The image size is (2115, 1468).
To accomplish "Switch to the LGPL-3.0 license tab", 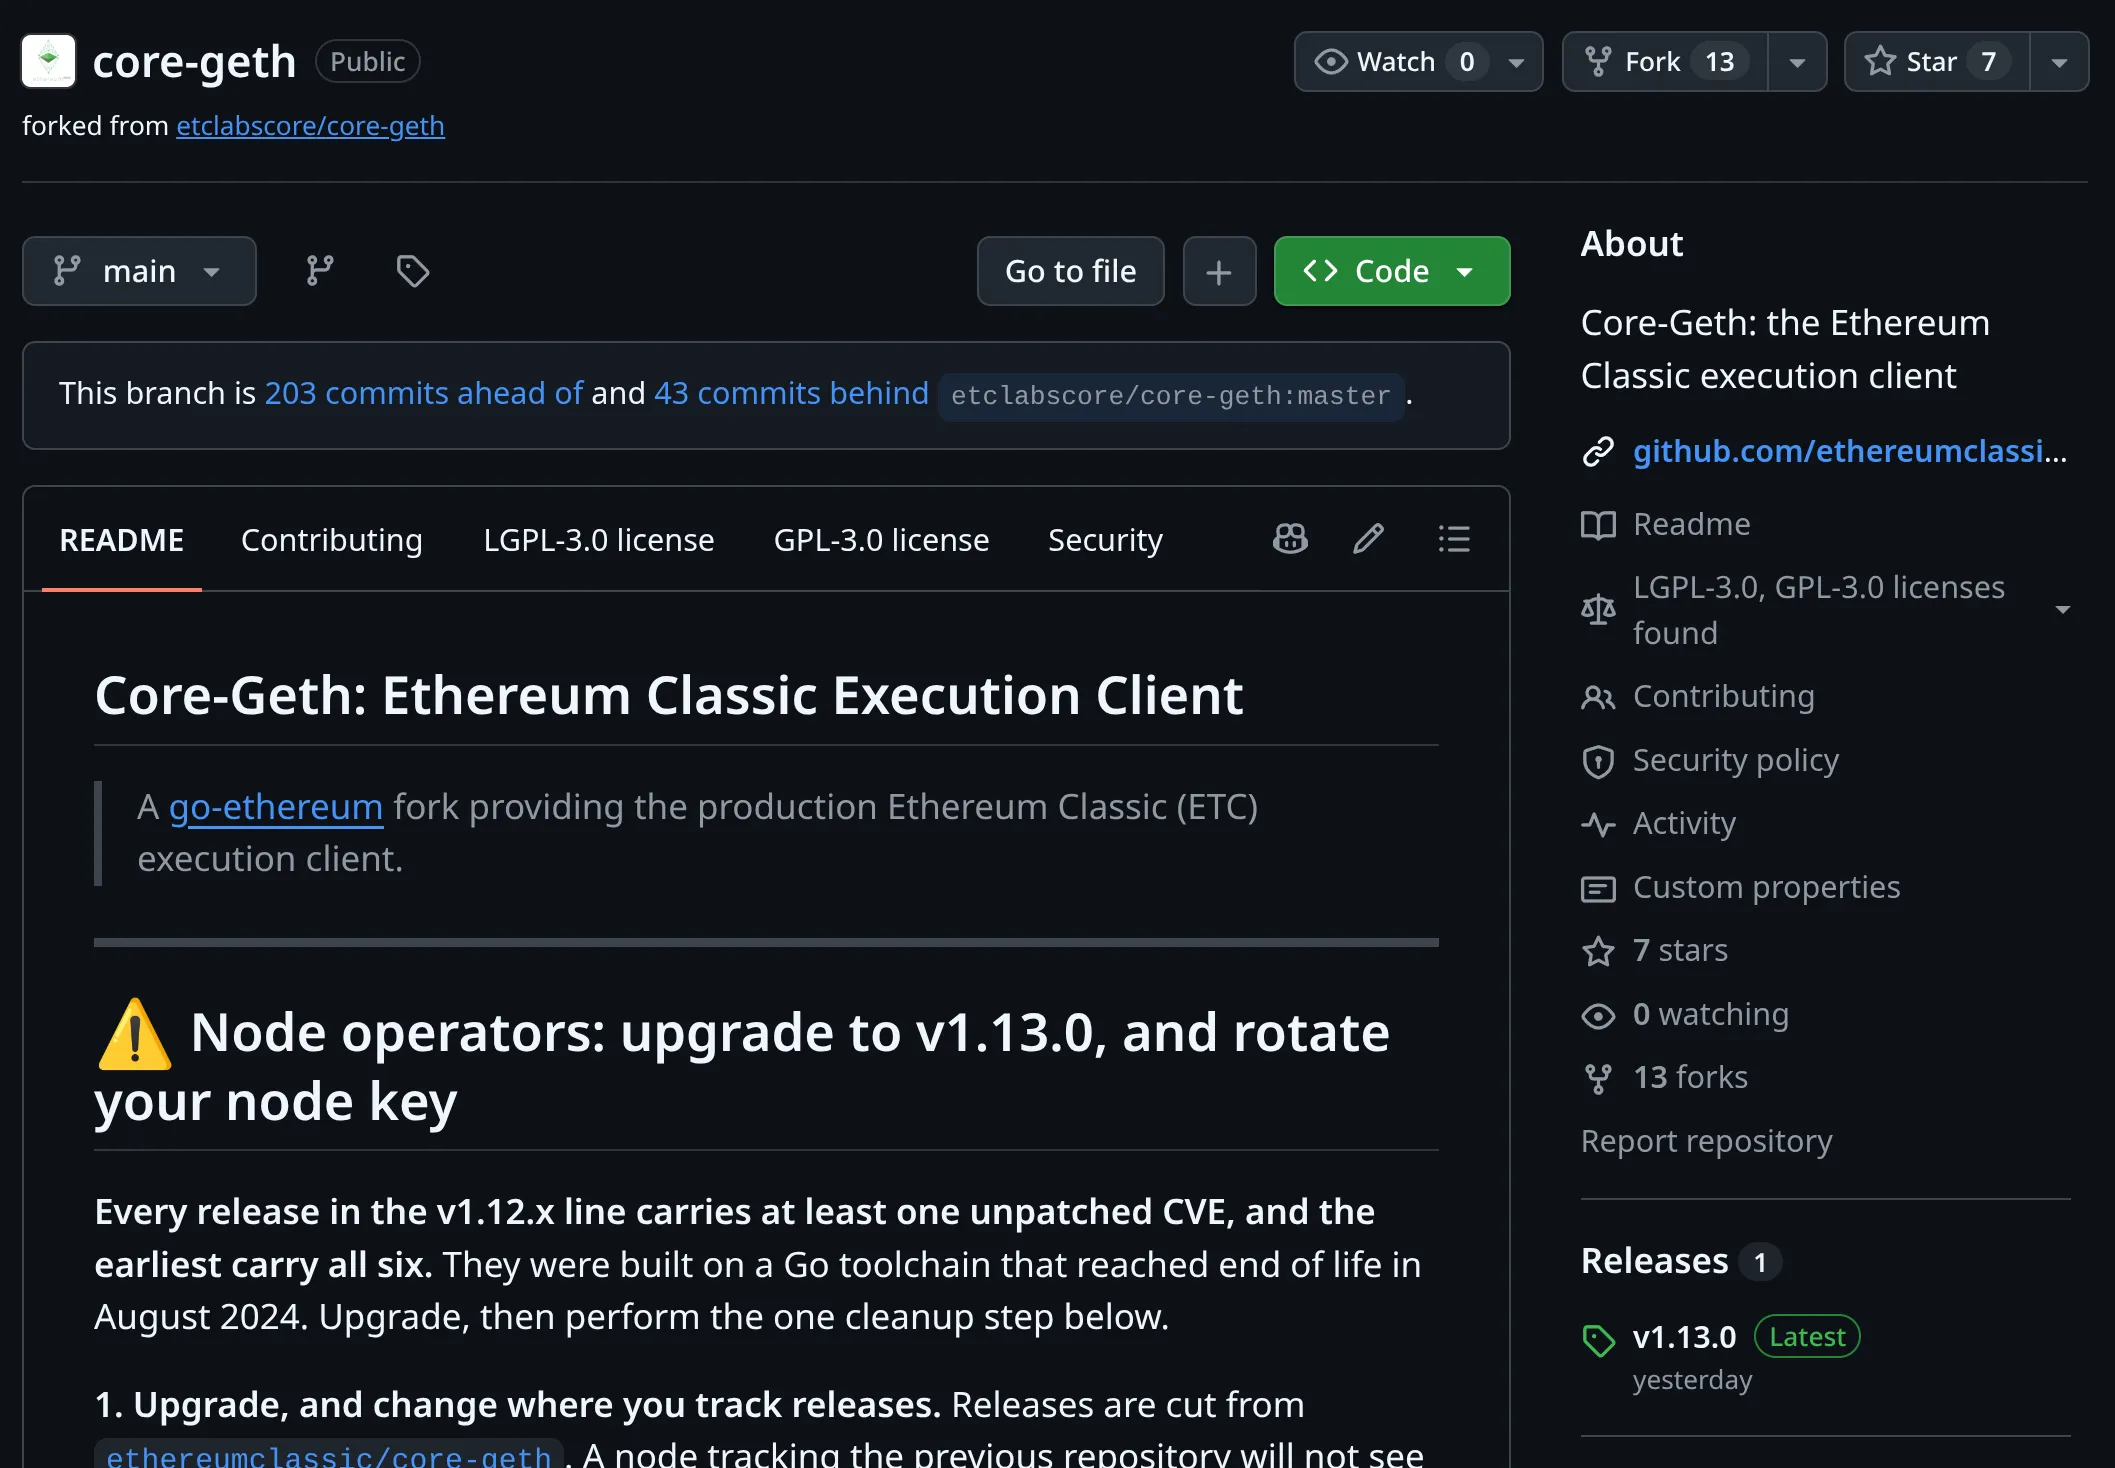I will point(599,540).
